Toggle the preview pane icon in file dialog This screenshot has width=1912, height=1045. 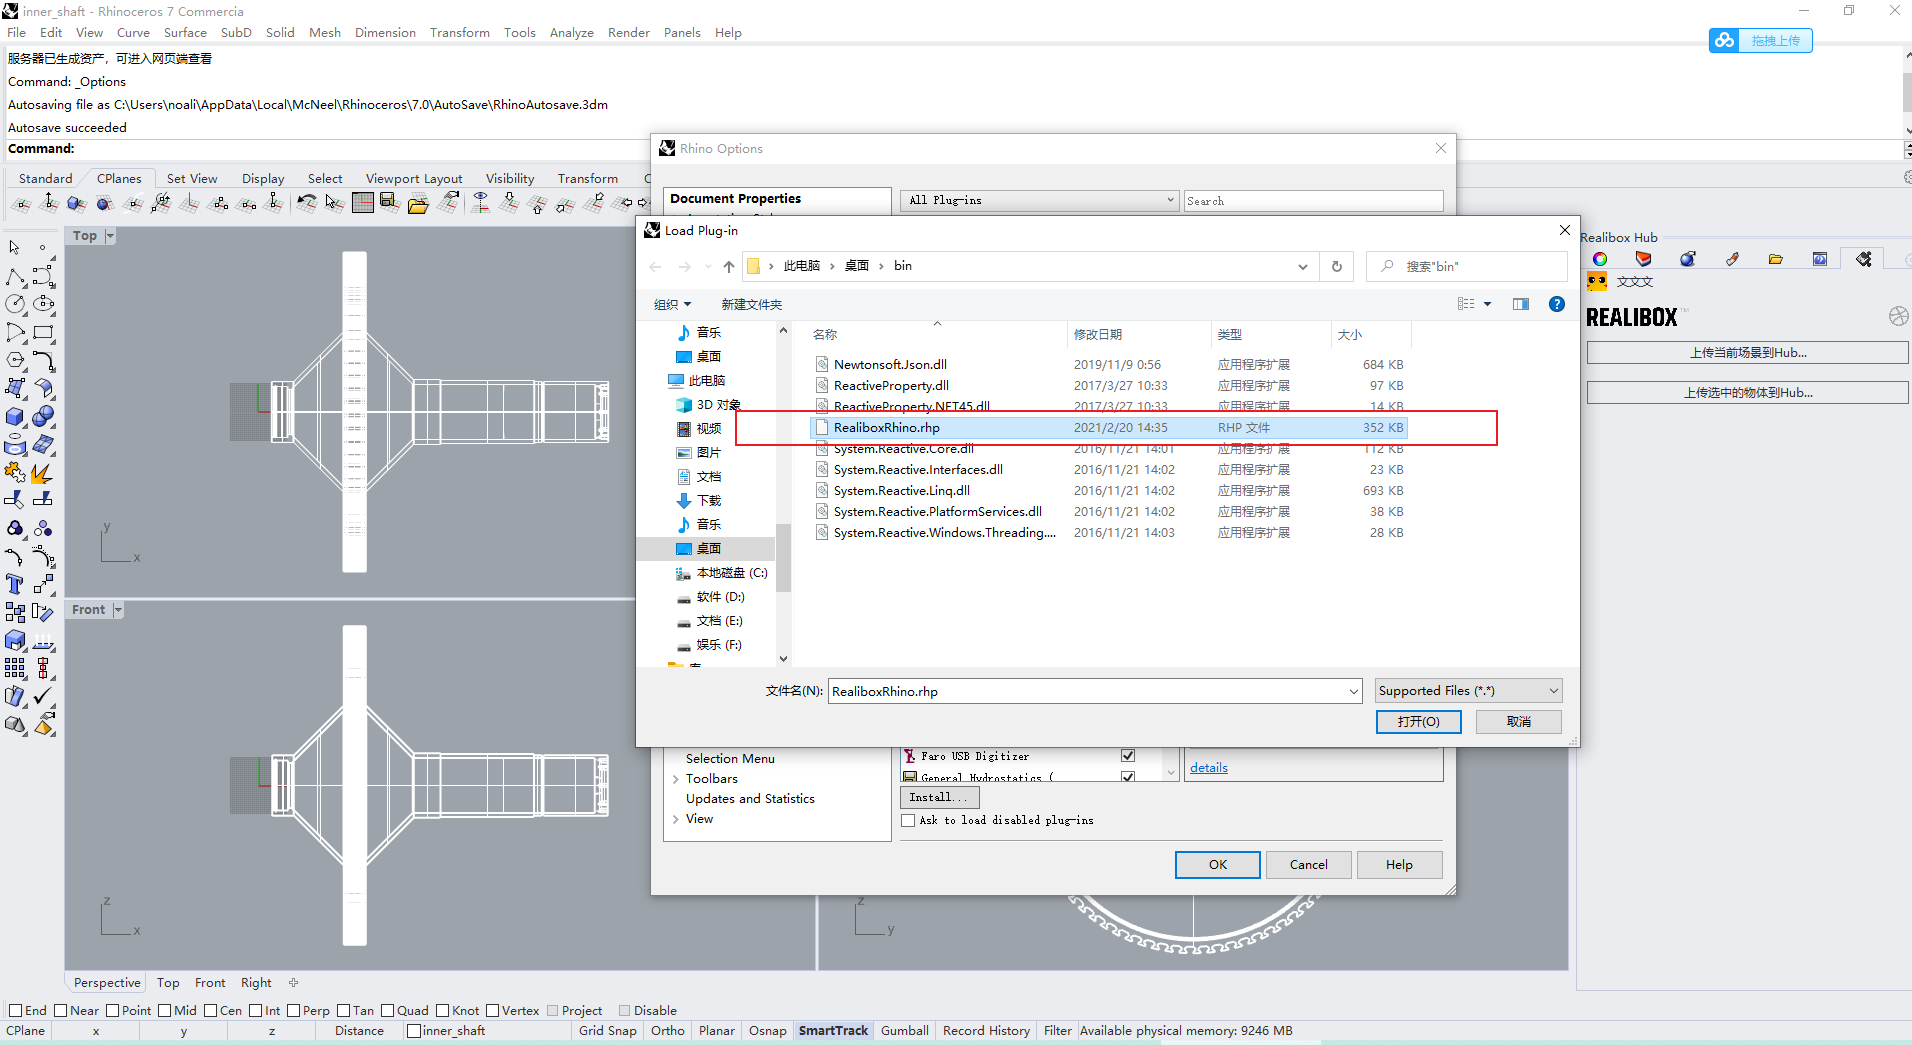click(x=1521, y=304)
